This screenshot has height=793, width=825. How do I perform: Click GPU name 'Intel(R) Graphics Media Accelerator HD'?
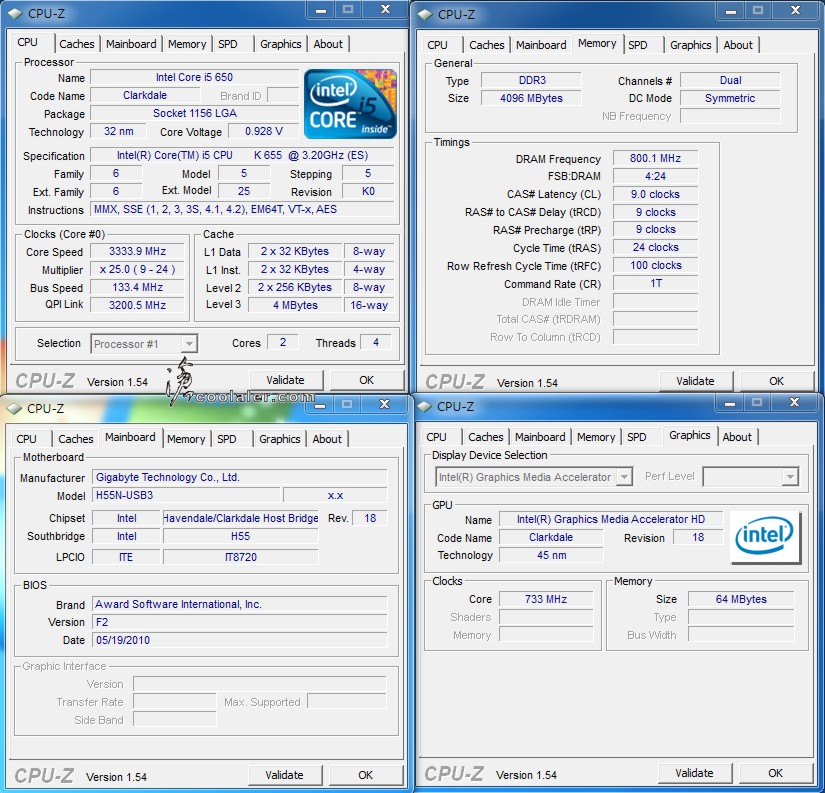click(x=611, y=519)
